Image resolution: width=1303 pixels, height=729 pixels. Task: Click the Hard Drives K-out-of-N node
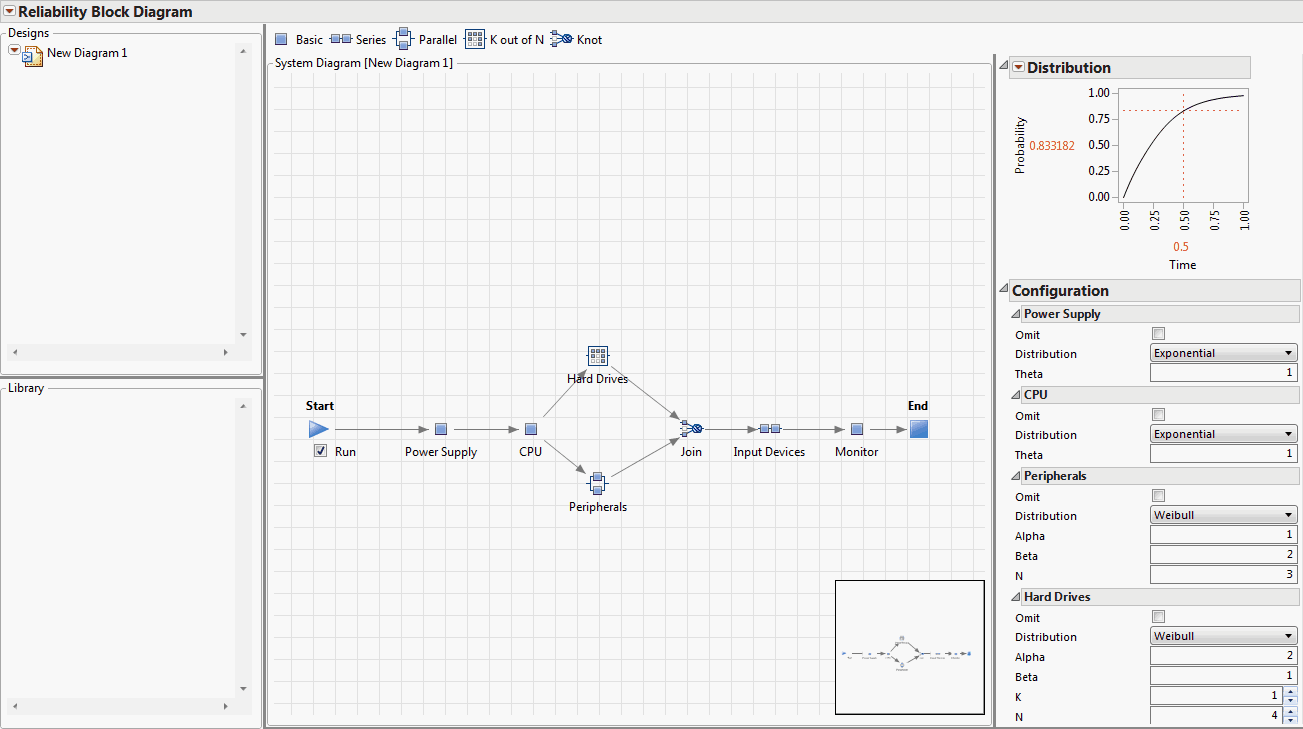coord(597,355)
